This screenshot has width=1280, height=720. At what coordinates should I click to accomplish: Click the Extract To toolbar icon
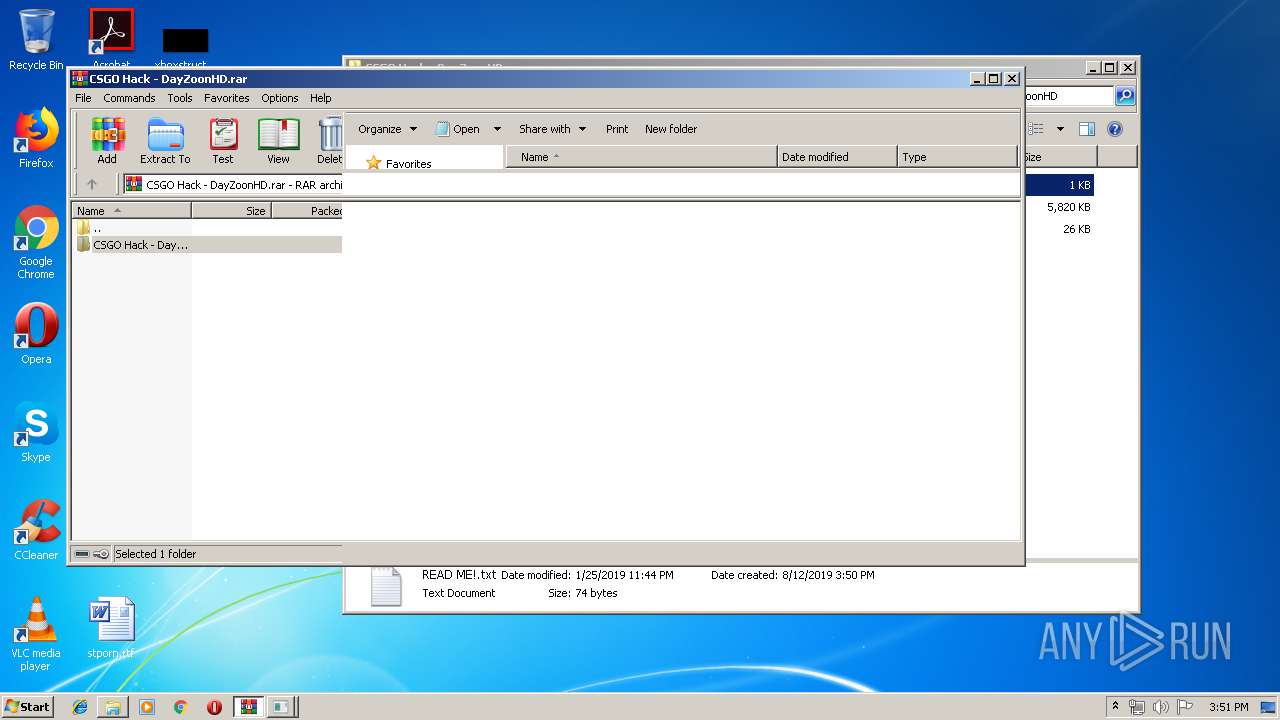165,141
